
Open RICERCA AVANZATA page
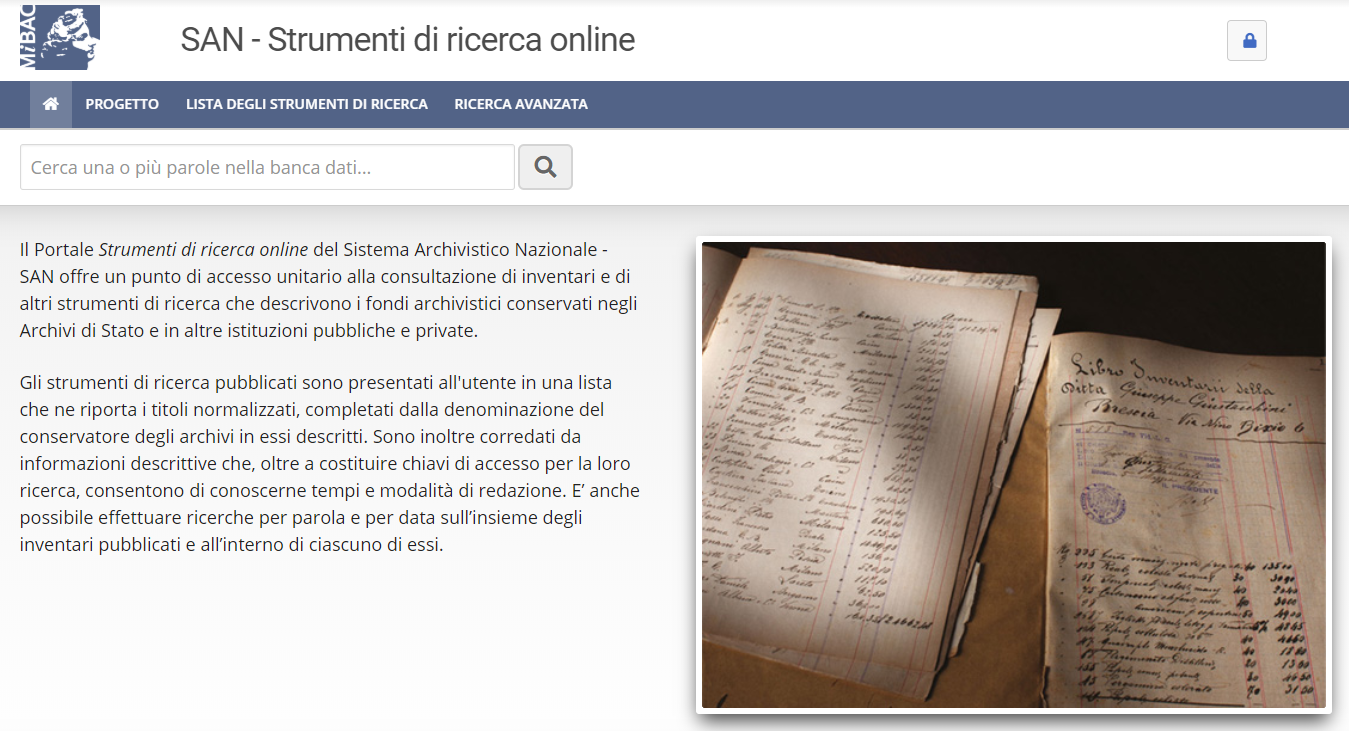point(521,104)
